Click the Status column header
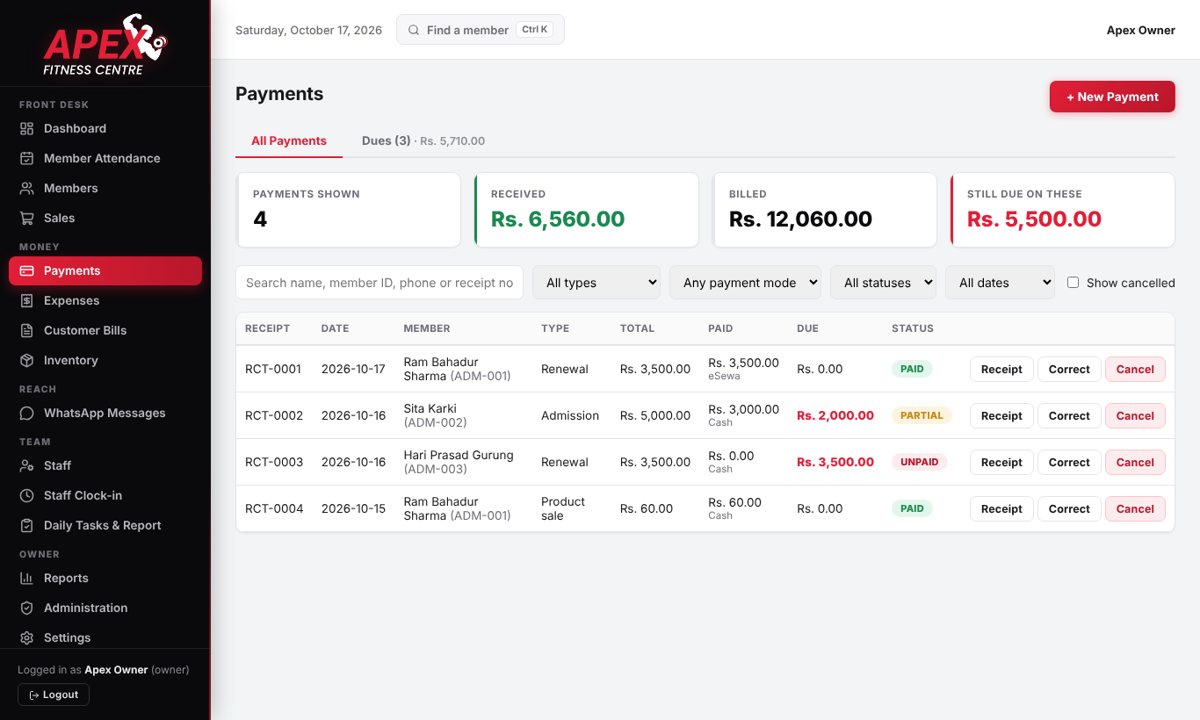1200x720 pixels. click(912, 328)
